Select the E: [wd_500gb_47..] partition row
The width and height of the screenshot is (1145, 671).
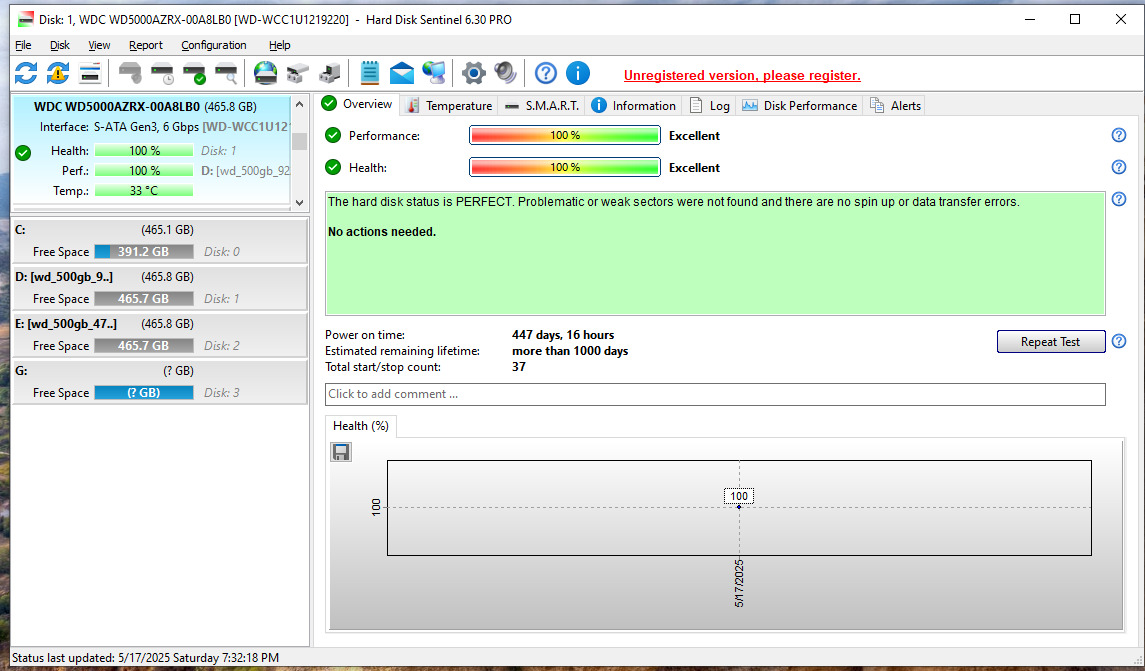(x=159, y=334)
